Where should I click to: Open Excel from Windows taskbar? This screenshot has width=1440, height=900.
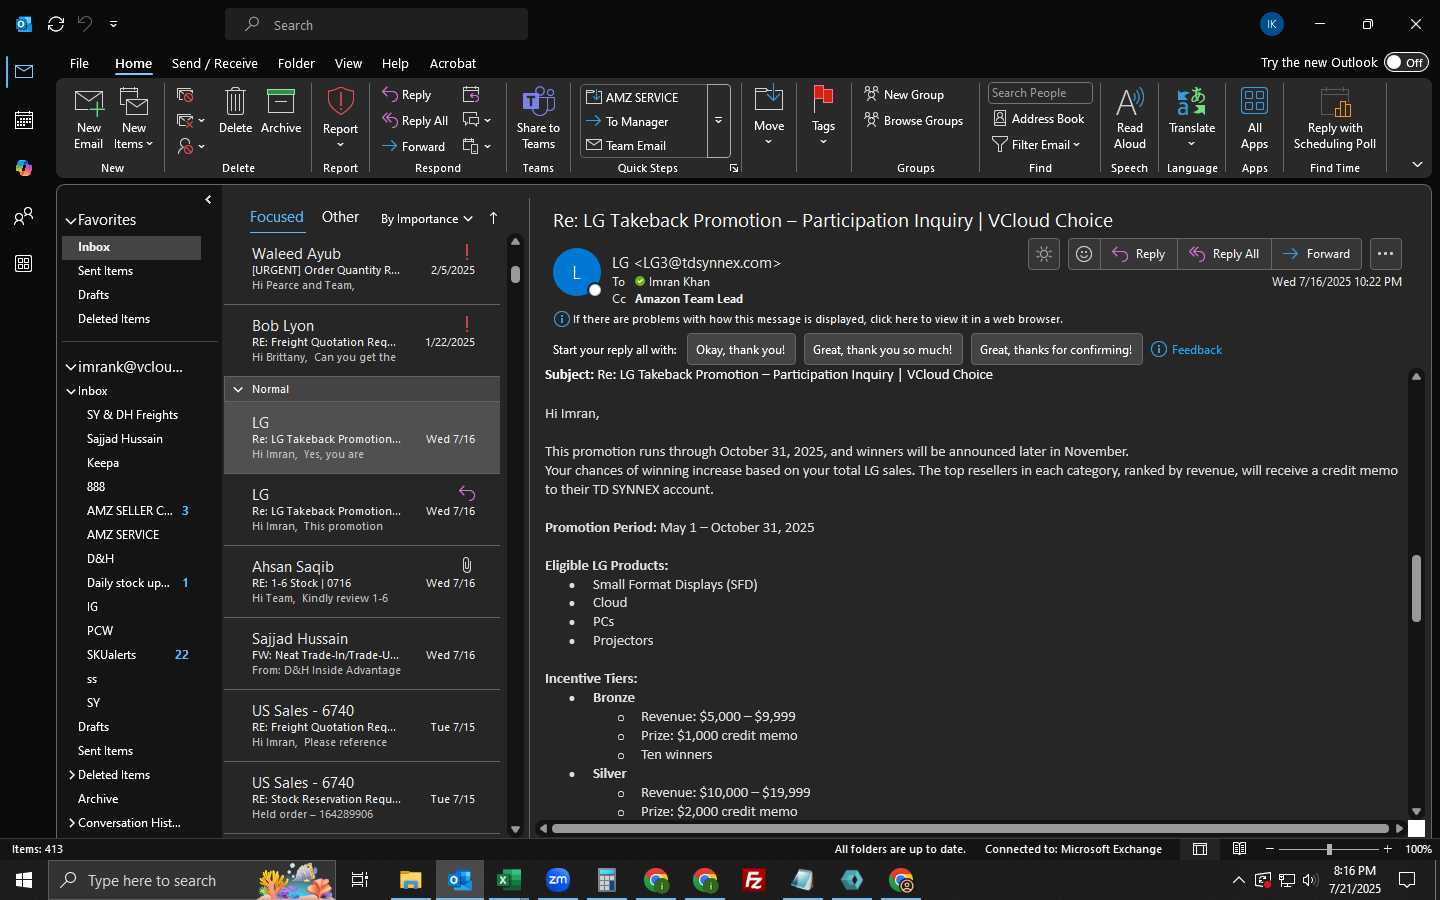coord(508,880)
